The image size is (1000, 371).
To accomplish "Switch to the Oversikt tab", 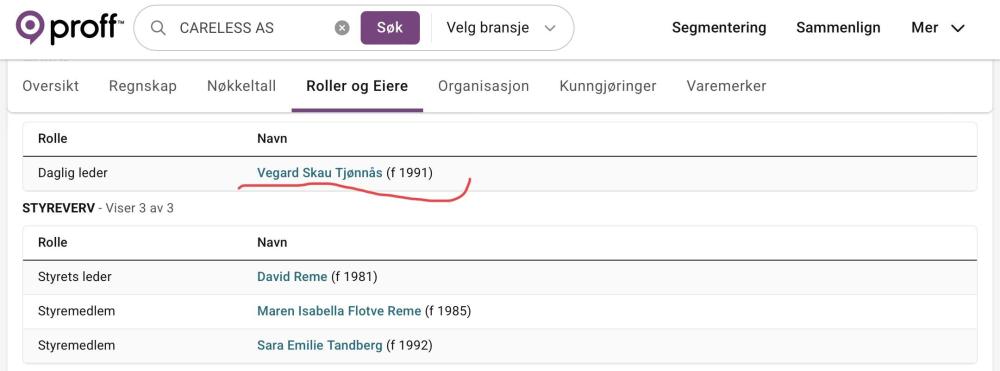I will click(x=50, y=86).
